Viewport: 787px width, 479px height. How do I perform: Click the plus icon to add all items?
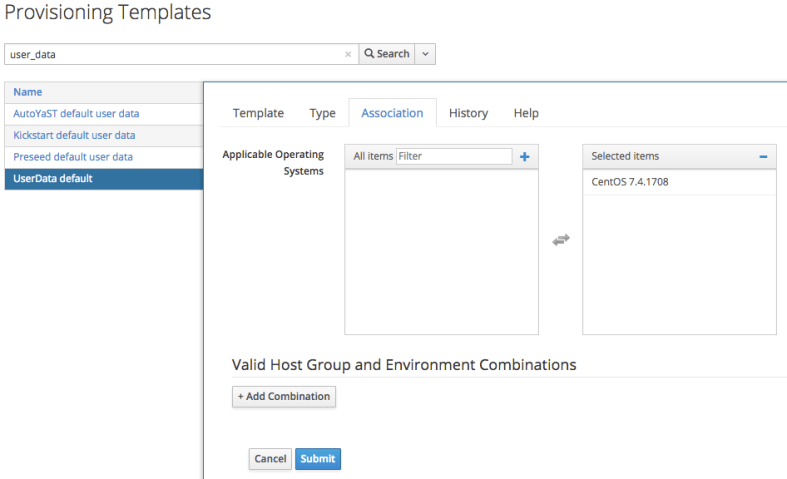point(524,157)
